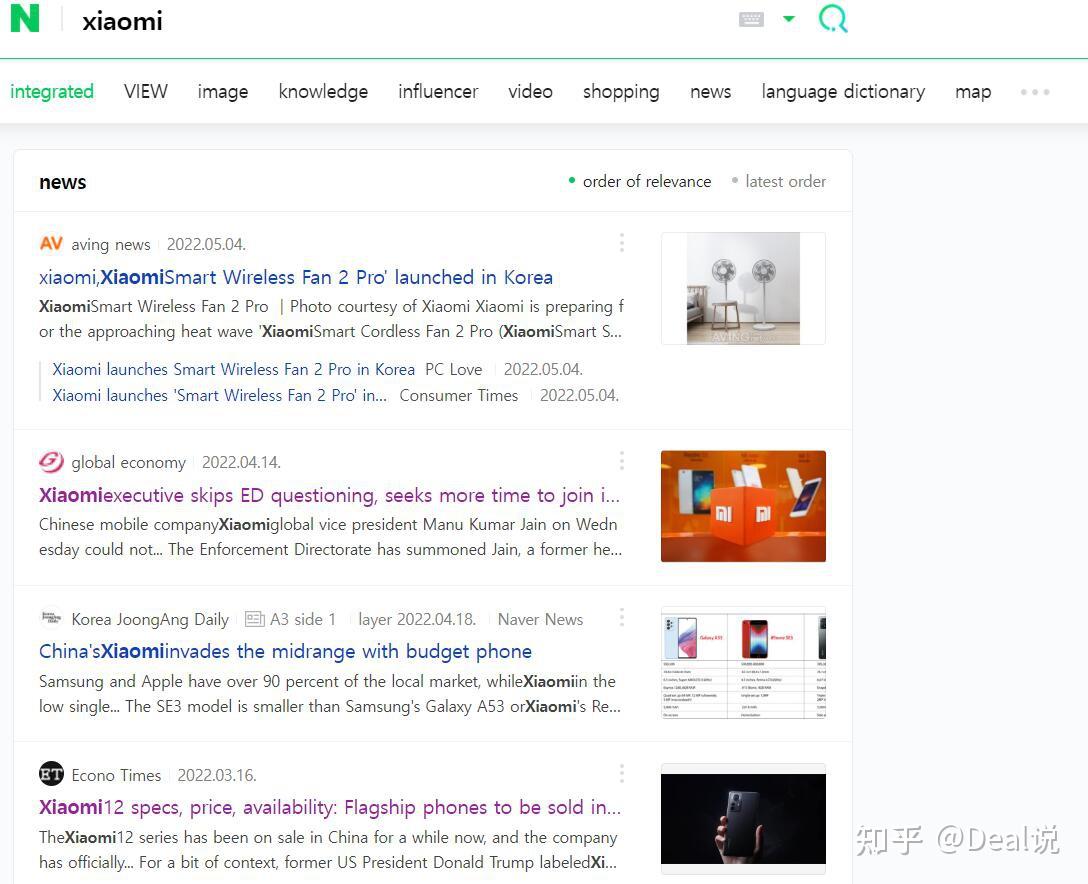This screenshot has height=884, width=1088.
Task: Open the virtual keyboard icon
Action: (751, 19)
